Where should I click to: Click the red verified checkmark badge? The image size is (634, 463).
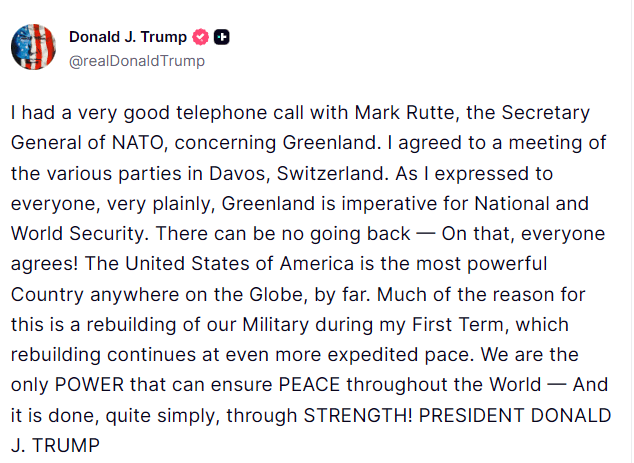(200, 37)
